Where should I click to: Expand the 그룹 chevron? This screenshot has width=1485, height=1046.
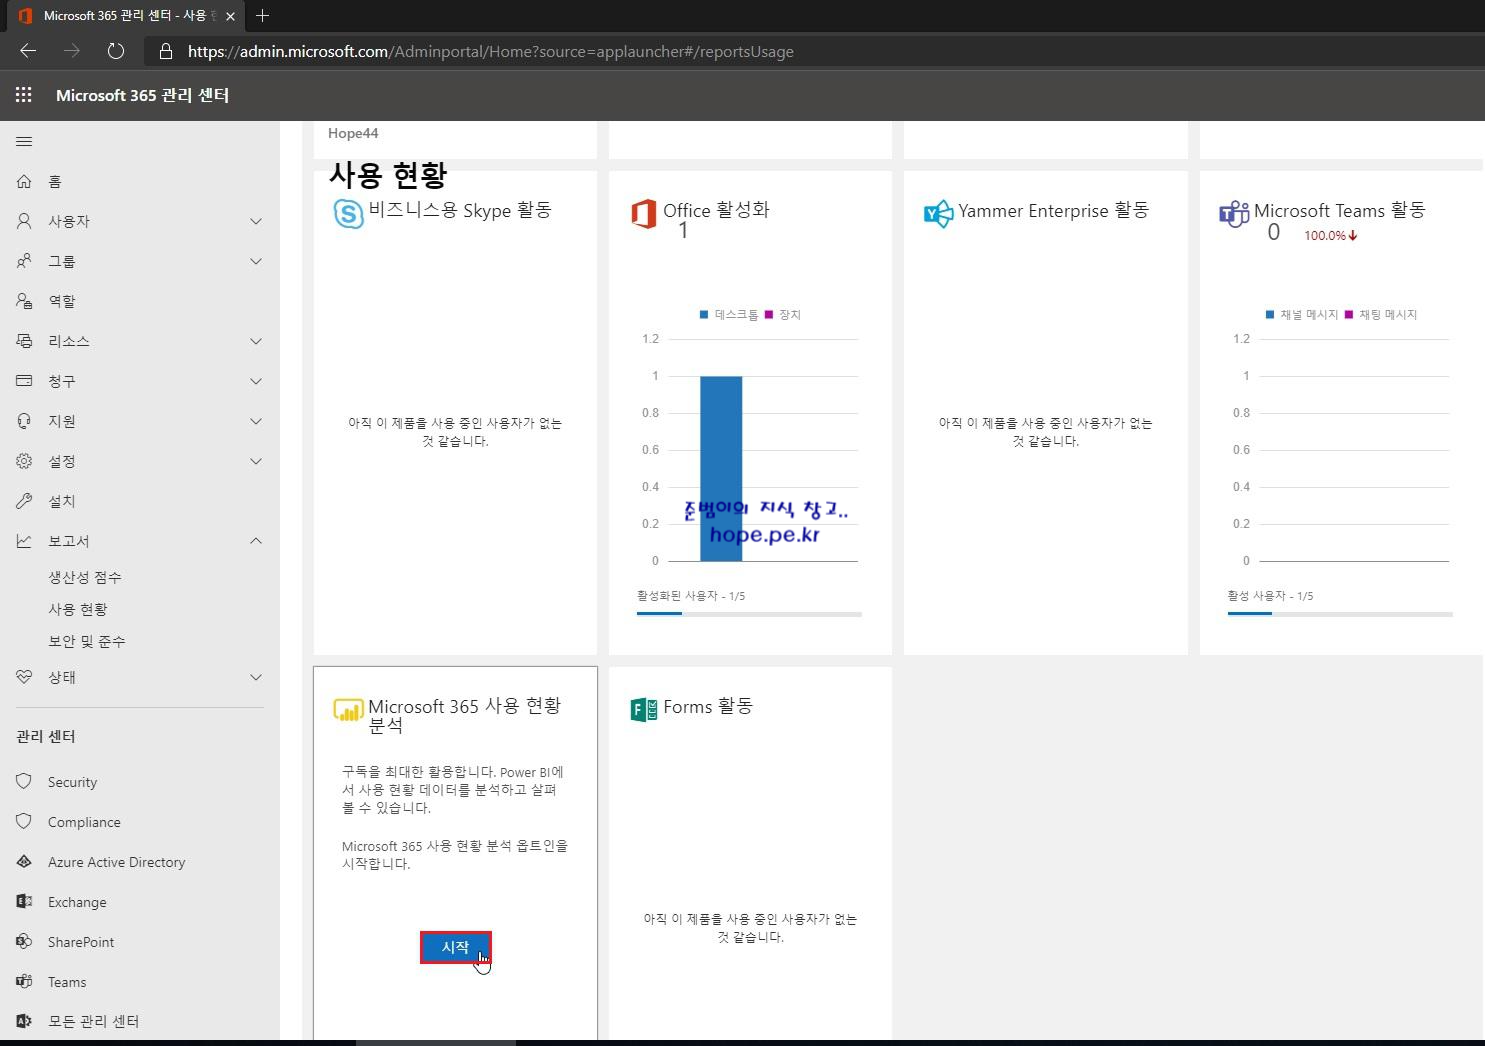point(256,261)
